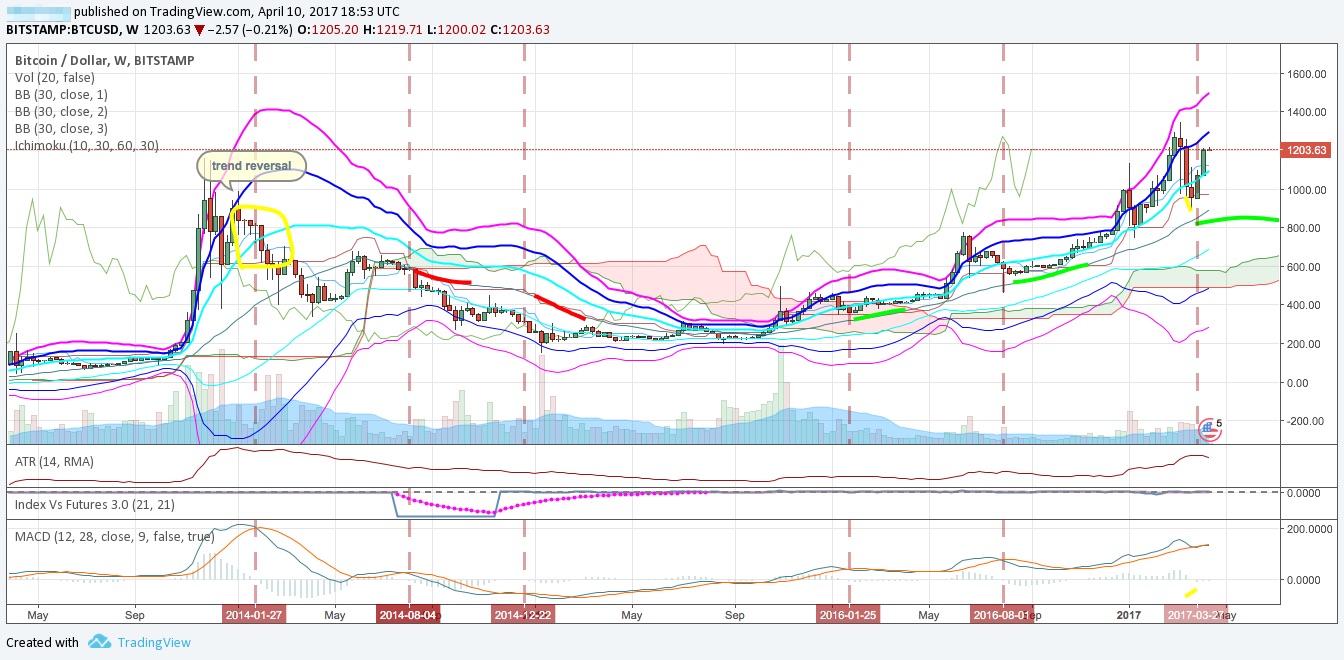Click the 2017-03-27 date marker label

[x=1194, y=615]
